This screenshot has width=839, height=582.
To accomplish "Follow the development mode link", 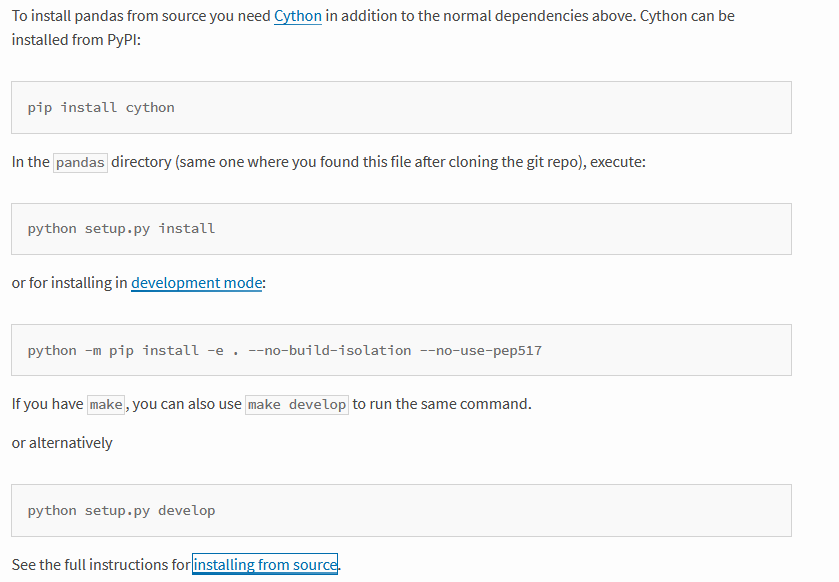I will coord(196,282).
